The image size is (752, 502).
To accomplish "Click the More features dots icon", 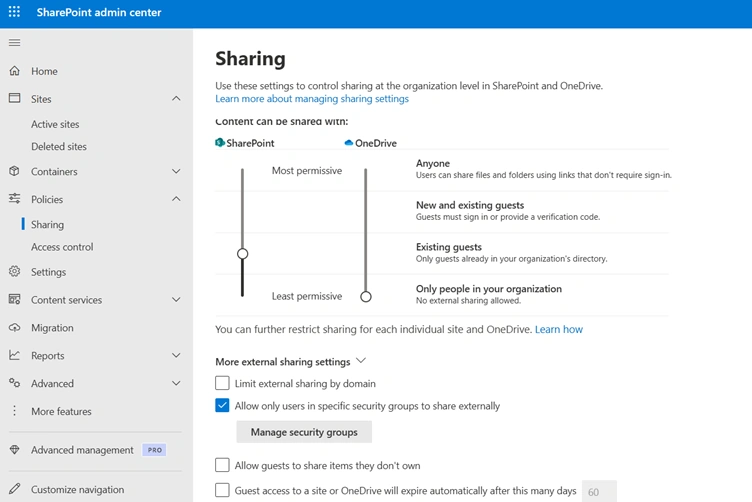I will (14, 411).
